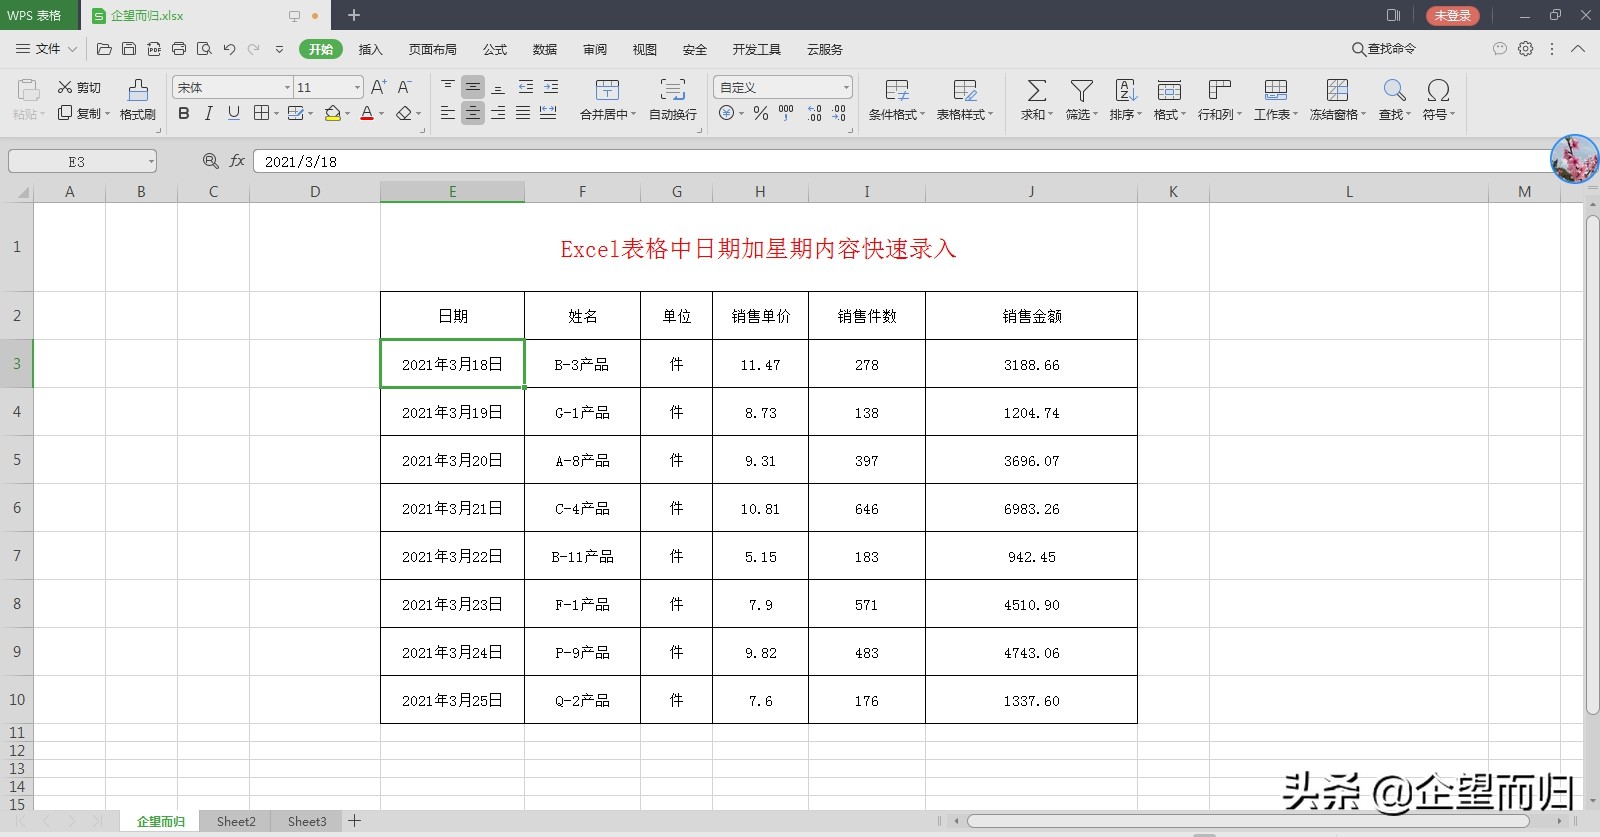Screen dimensions: 1600x837
Task: Select cell containing 2021年3月21日
Action: coord(452,508)
